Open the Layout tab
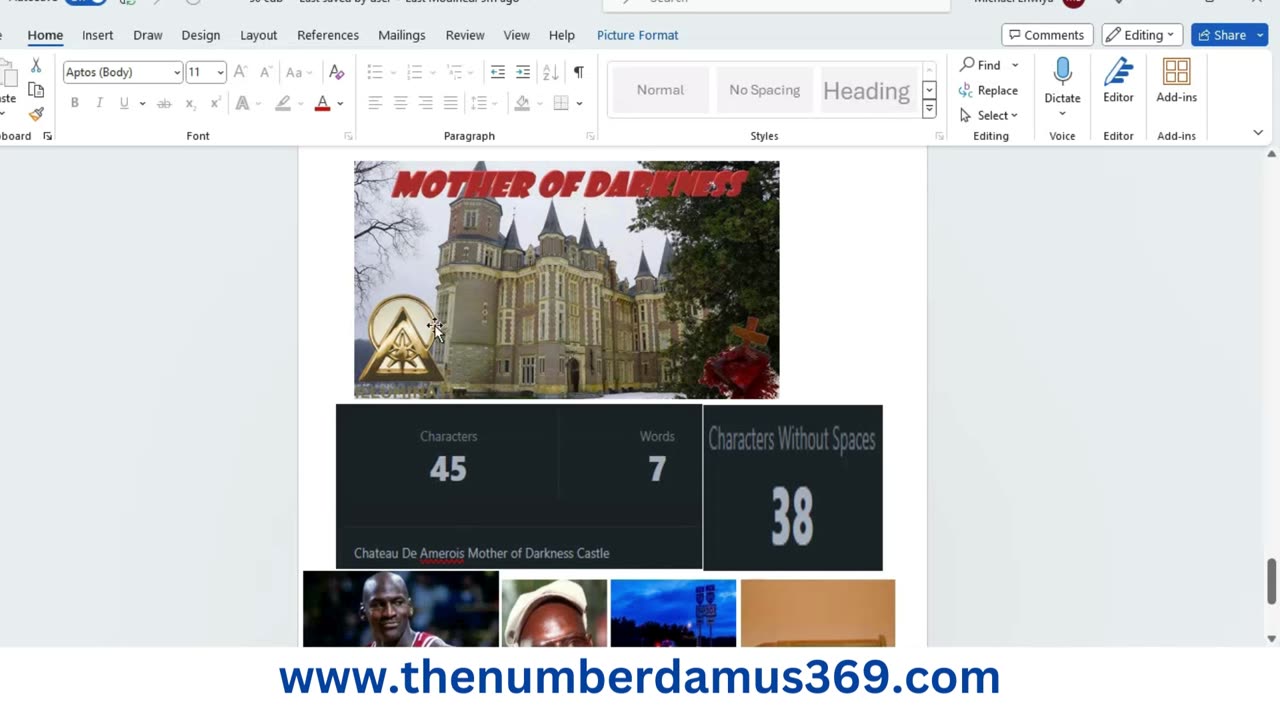 tap(258, 35)
